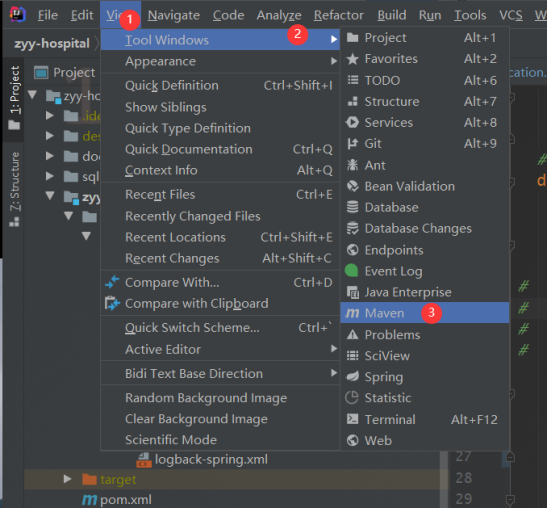Open the Spring tool window
The image size is (547, 508).
point(424,377)
